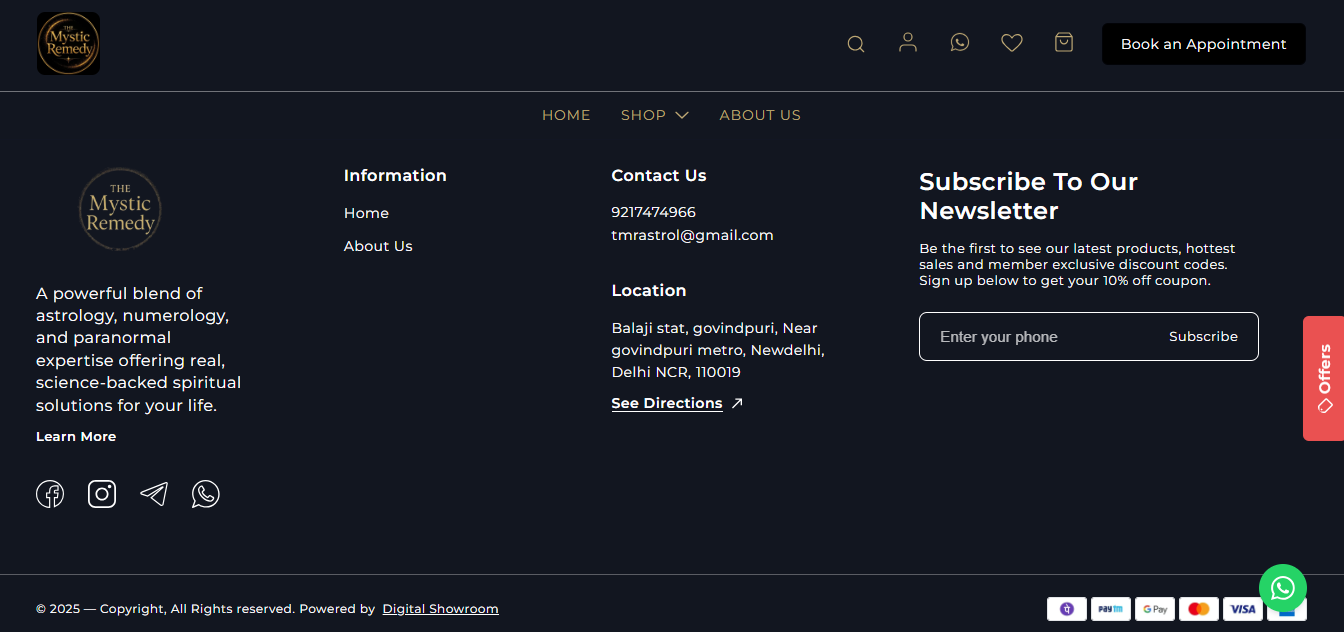Click the Mystic Remedy logo above the description
Image resolution: width=1344 pixels, height=632 pixels.
120,209
